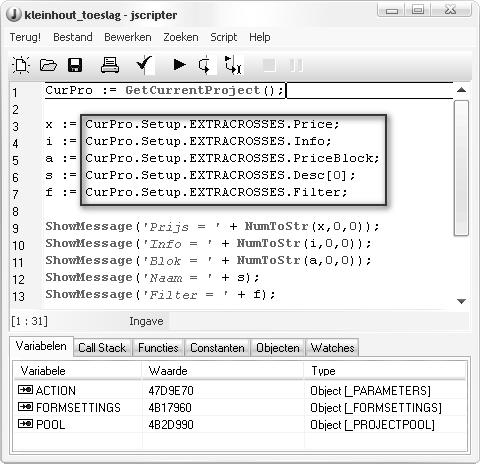Open a script with the folder icon
This screenshot has width=480, height=464.
pyautogui.click(x=48, y=65)
